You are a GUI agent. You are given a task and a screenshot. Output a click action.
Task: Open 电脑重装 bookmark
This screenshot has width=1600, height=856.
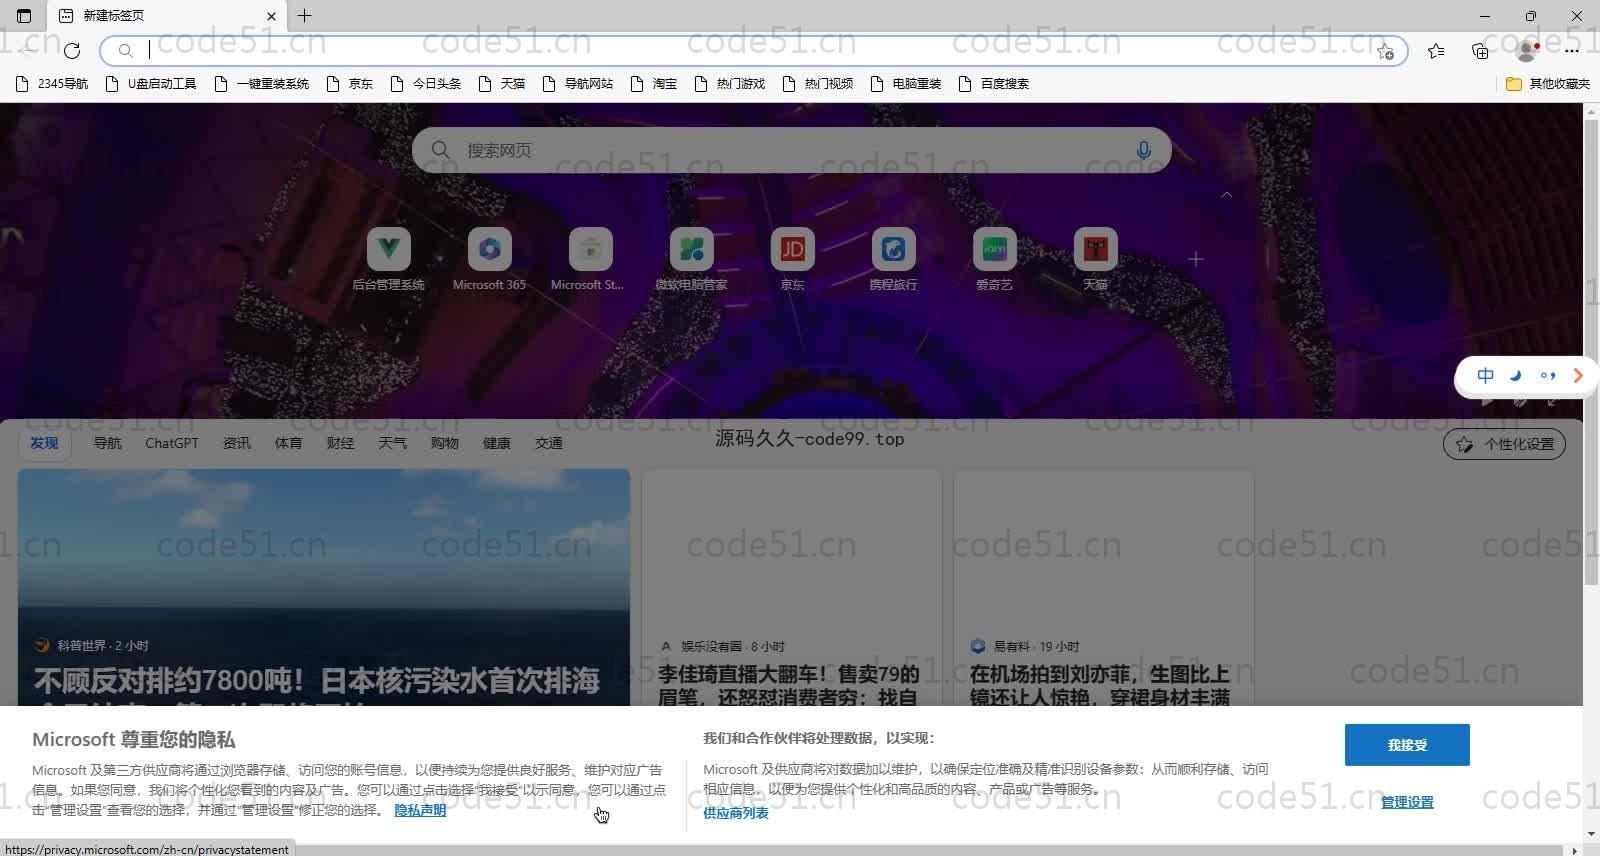(x=906, y=84)
